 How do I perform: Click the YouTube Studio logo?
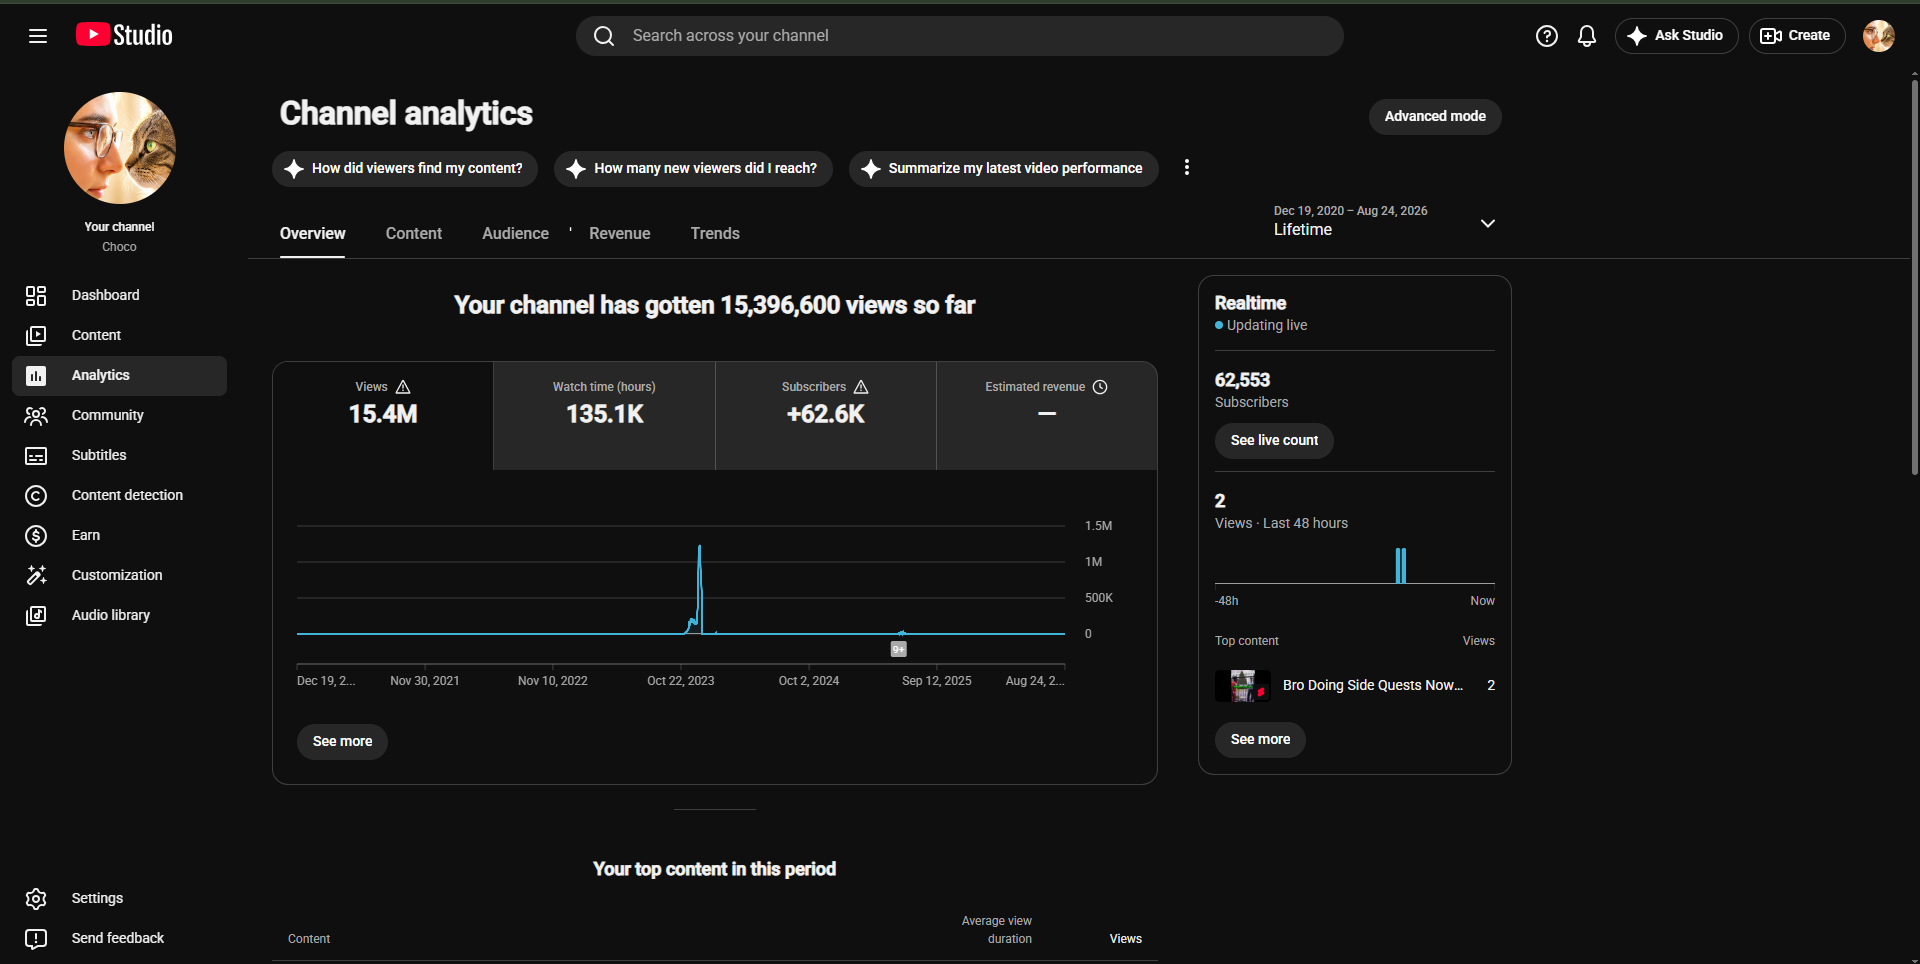124,35
